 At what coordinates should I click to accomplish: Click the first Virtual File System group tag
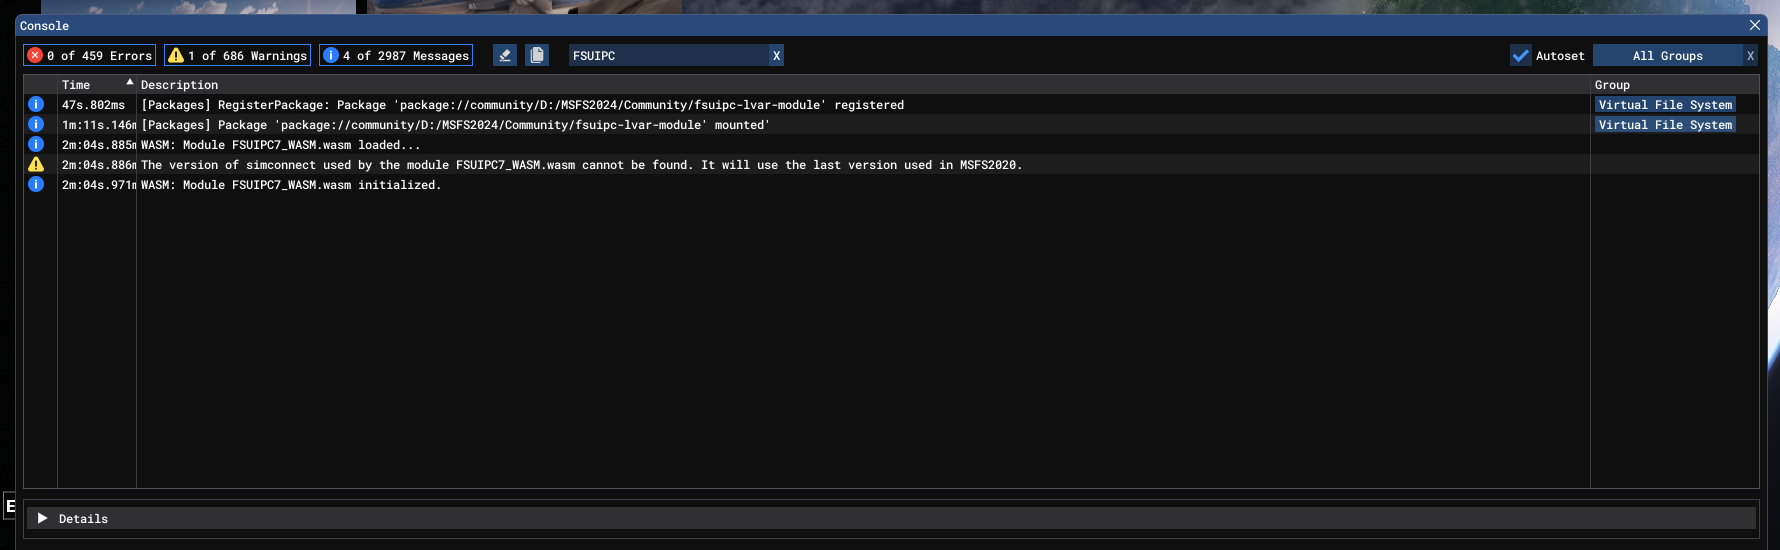(1665, 105)
